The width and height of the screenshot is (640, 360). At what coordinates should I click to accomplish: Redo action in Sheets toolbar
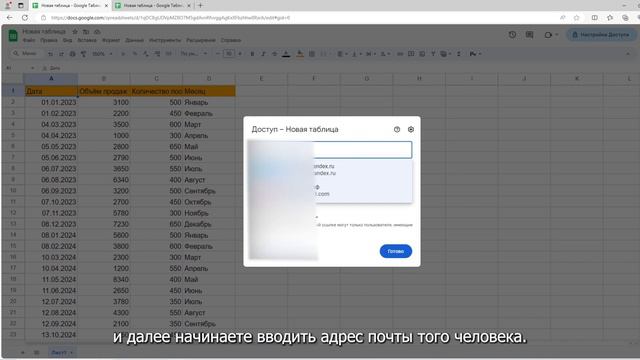click(x=61, y=54)
